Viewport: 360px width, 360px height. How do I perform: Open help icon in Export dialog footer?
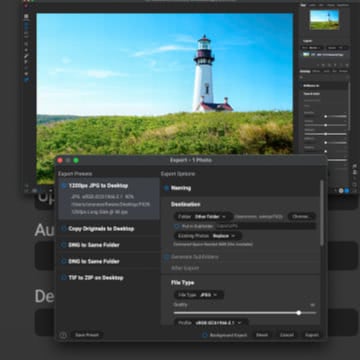(63, 335)
